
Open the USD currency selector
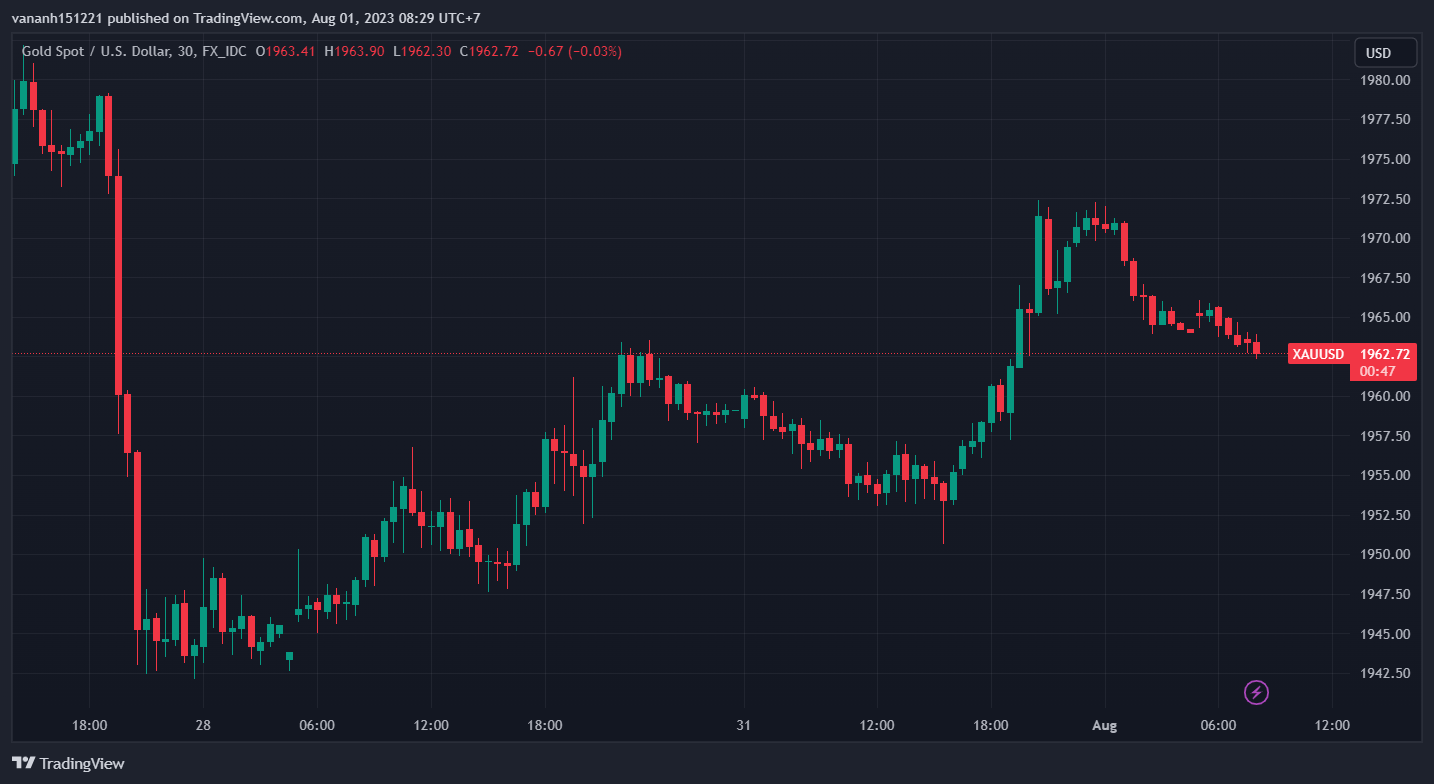click(x=1384, y=53)
